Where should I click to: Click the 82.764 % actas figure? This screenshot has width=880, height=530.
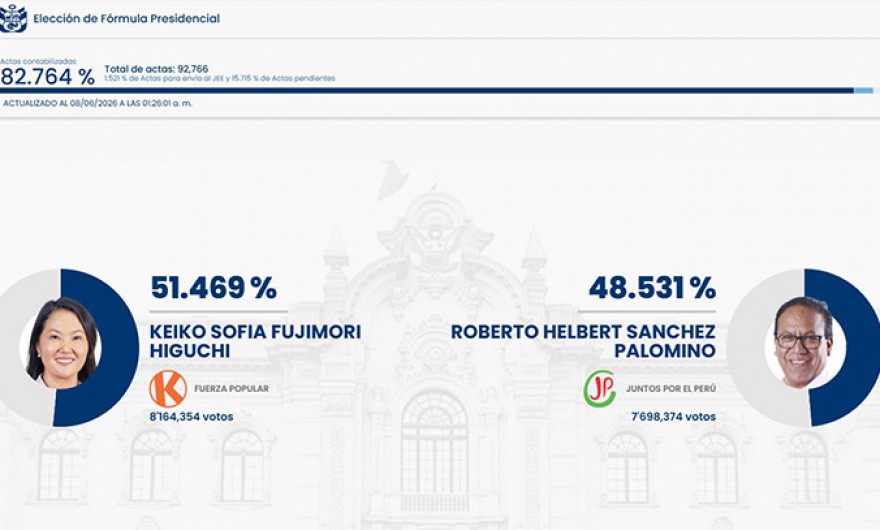click(x=48, y=77)
